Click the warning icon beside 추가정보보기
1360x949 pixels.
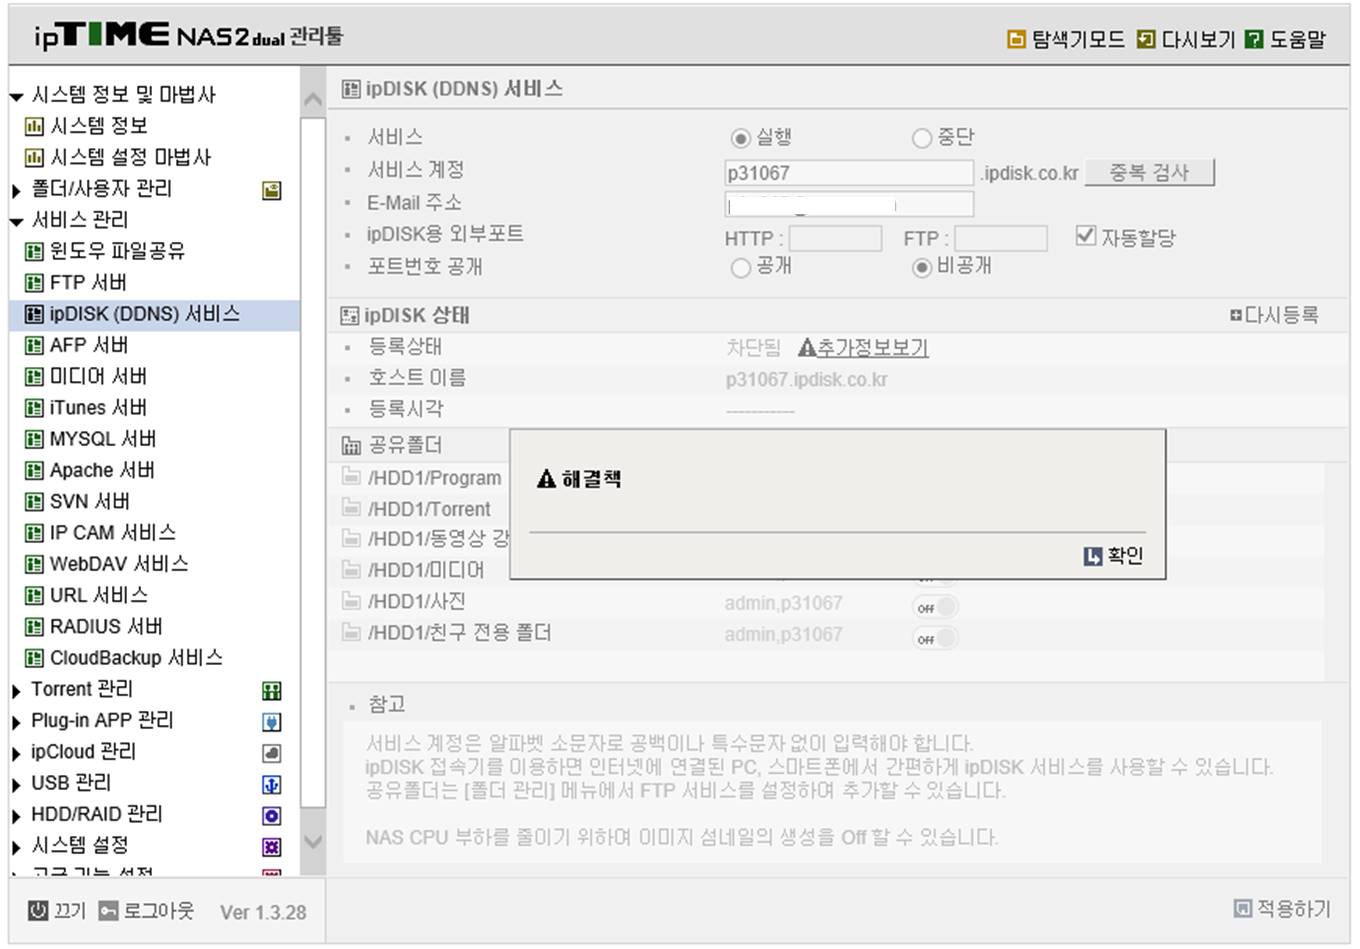pyautogui.click(x=807, y=347)
